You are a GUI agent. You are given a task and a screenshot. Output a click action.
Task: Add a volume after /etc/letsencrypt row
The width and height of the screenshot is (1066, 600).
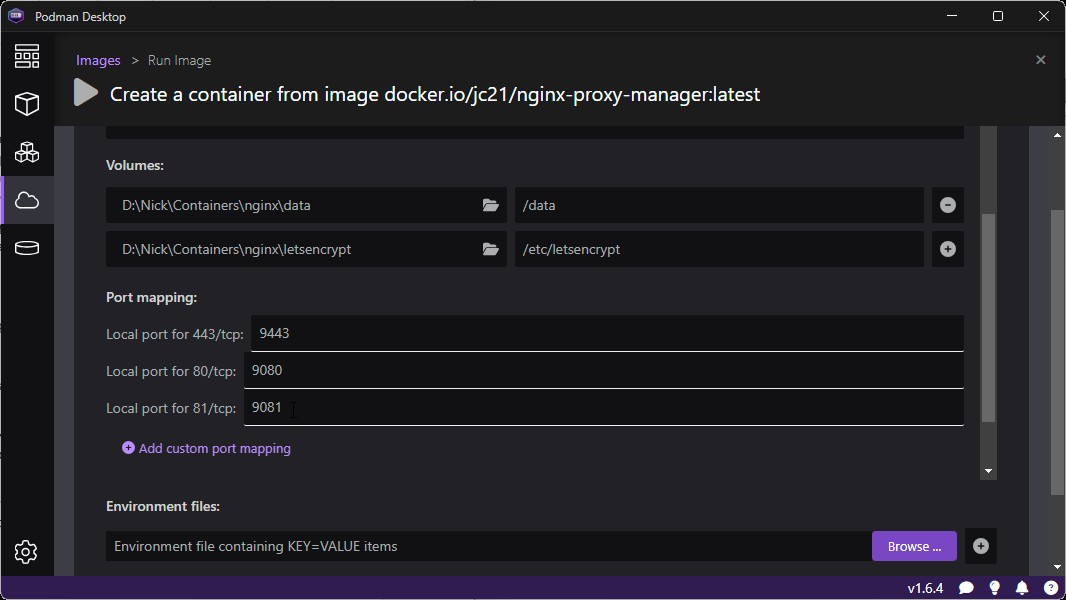[x=948, y=249]
